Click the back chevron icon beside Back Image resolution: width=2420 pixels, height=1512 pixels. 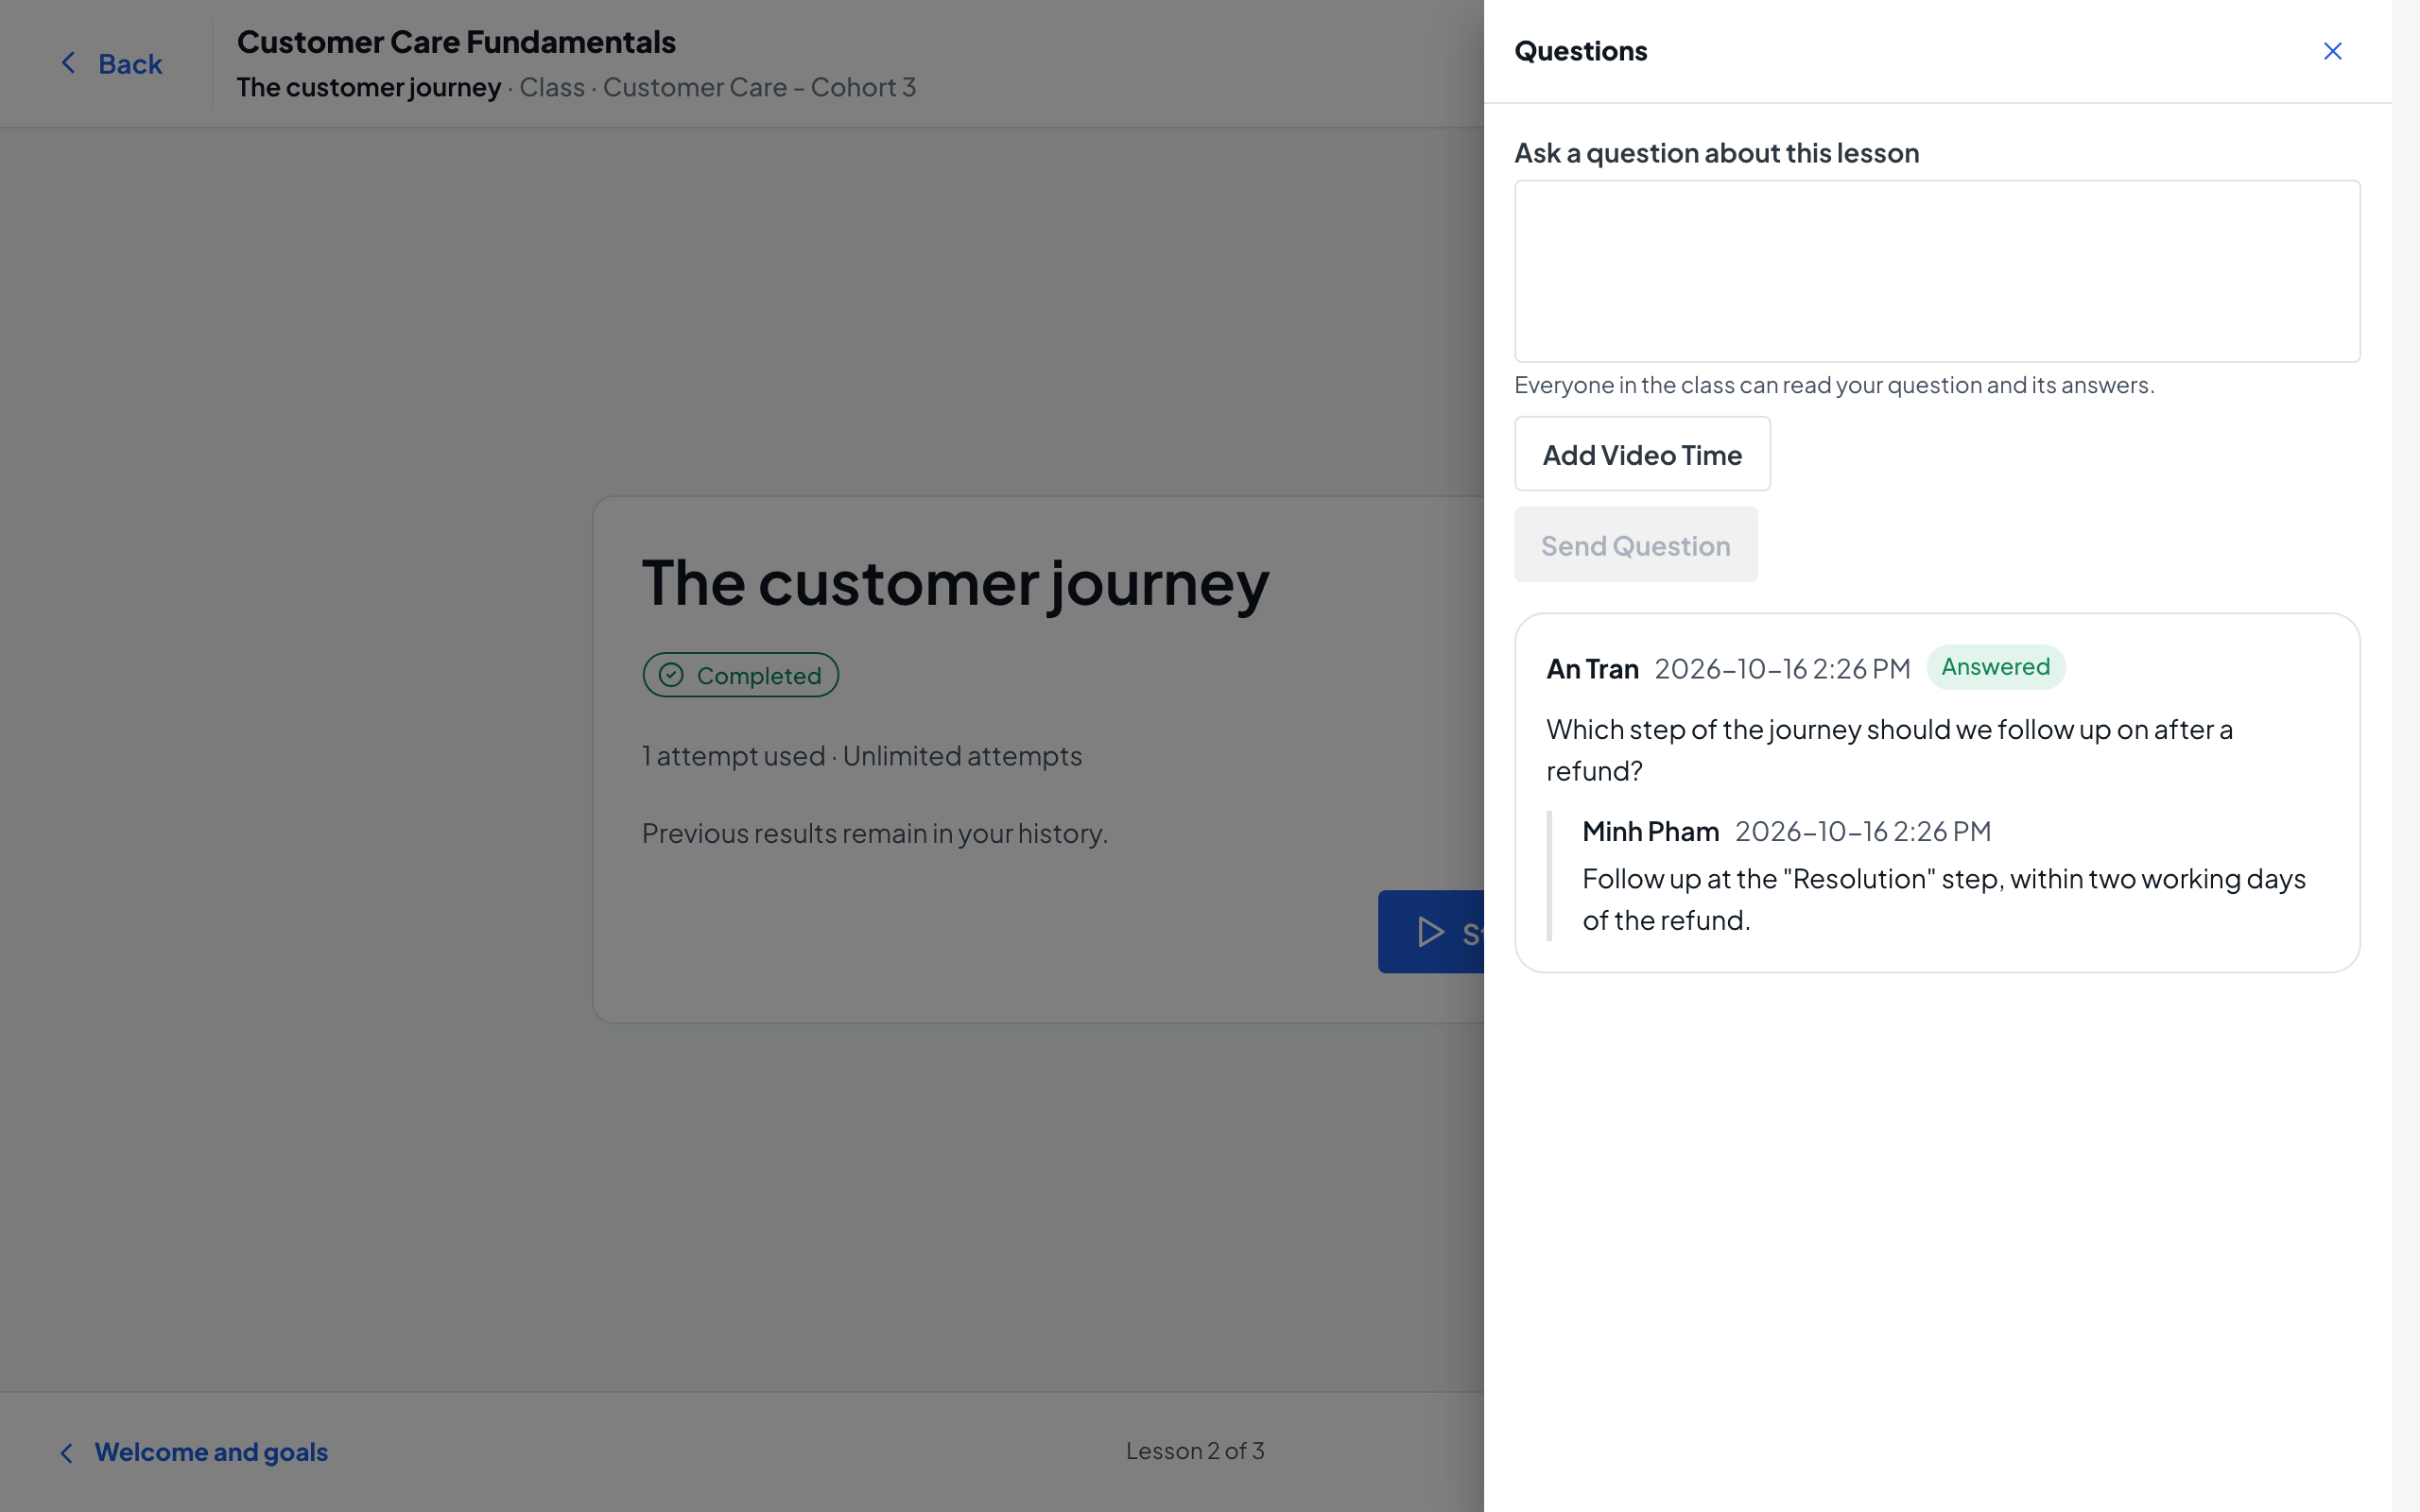[x=68, y=64]
